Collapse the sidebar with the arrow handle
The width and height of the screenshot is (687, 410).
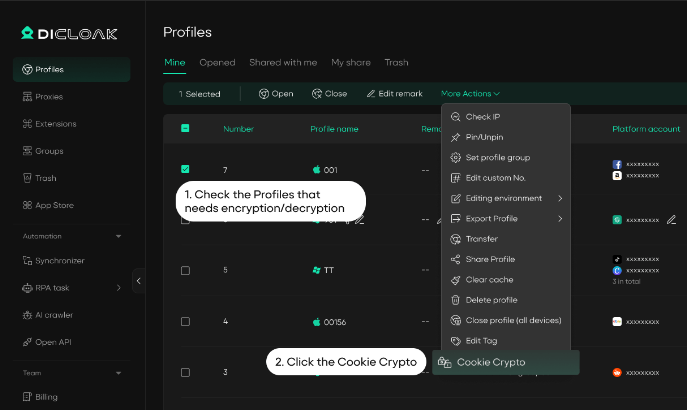(x=138, y=281)
